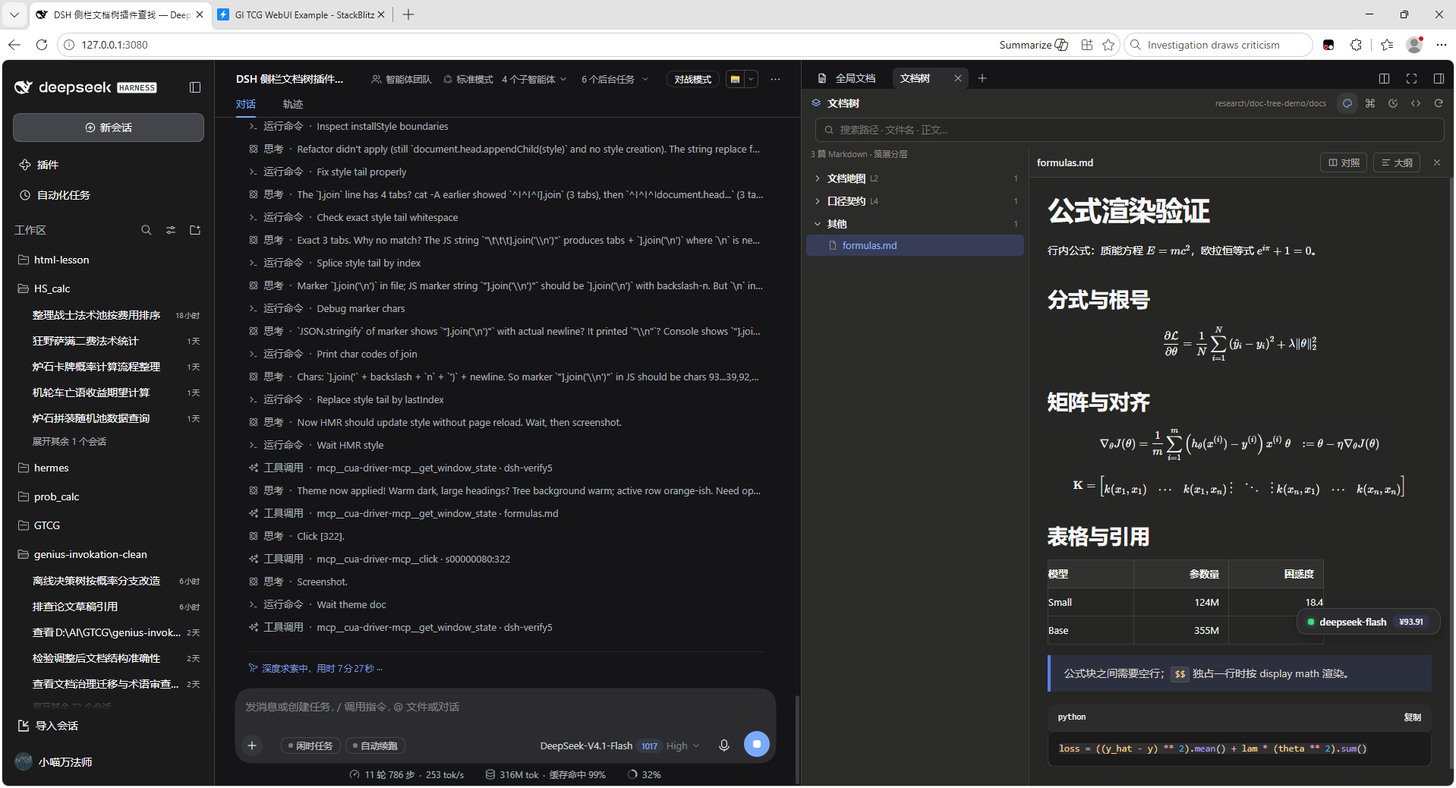The width and height of the screenshot is (1456, 788).
Task: Open dropdown arrow beside the yellow icon
Action: pos(751,79)
